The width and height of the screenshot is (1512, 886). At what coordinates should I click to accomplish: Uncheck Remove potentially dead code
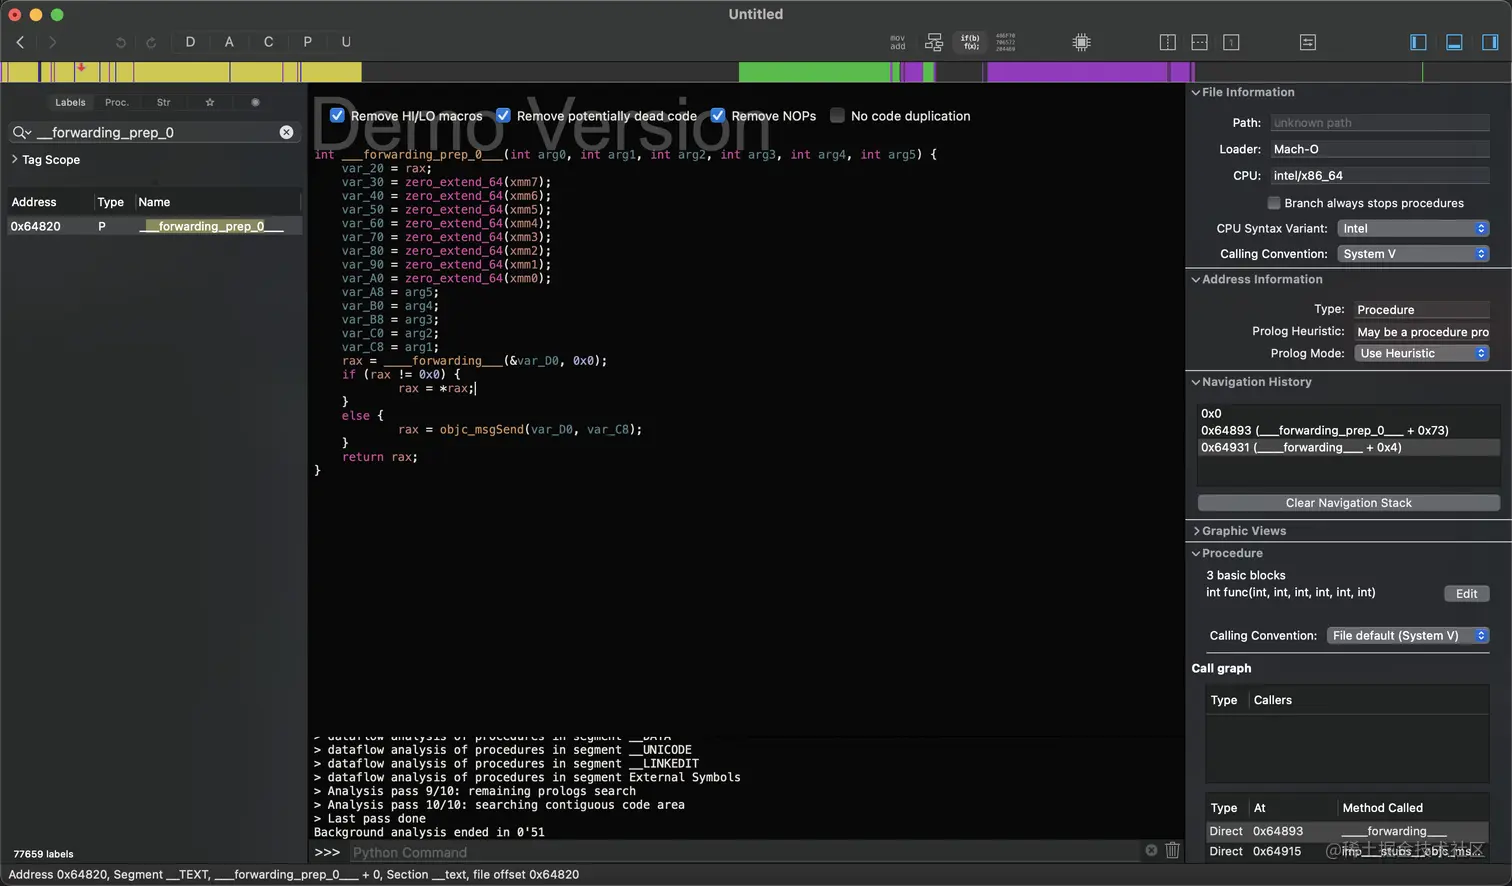pyautogui.click(x=503, y=116)
